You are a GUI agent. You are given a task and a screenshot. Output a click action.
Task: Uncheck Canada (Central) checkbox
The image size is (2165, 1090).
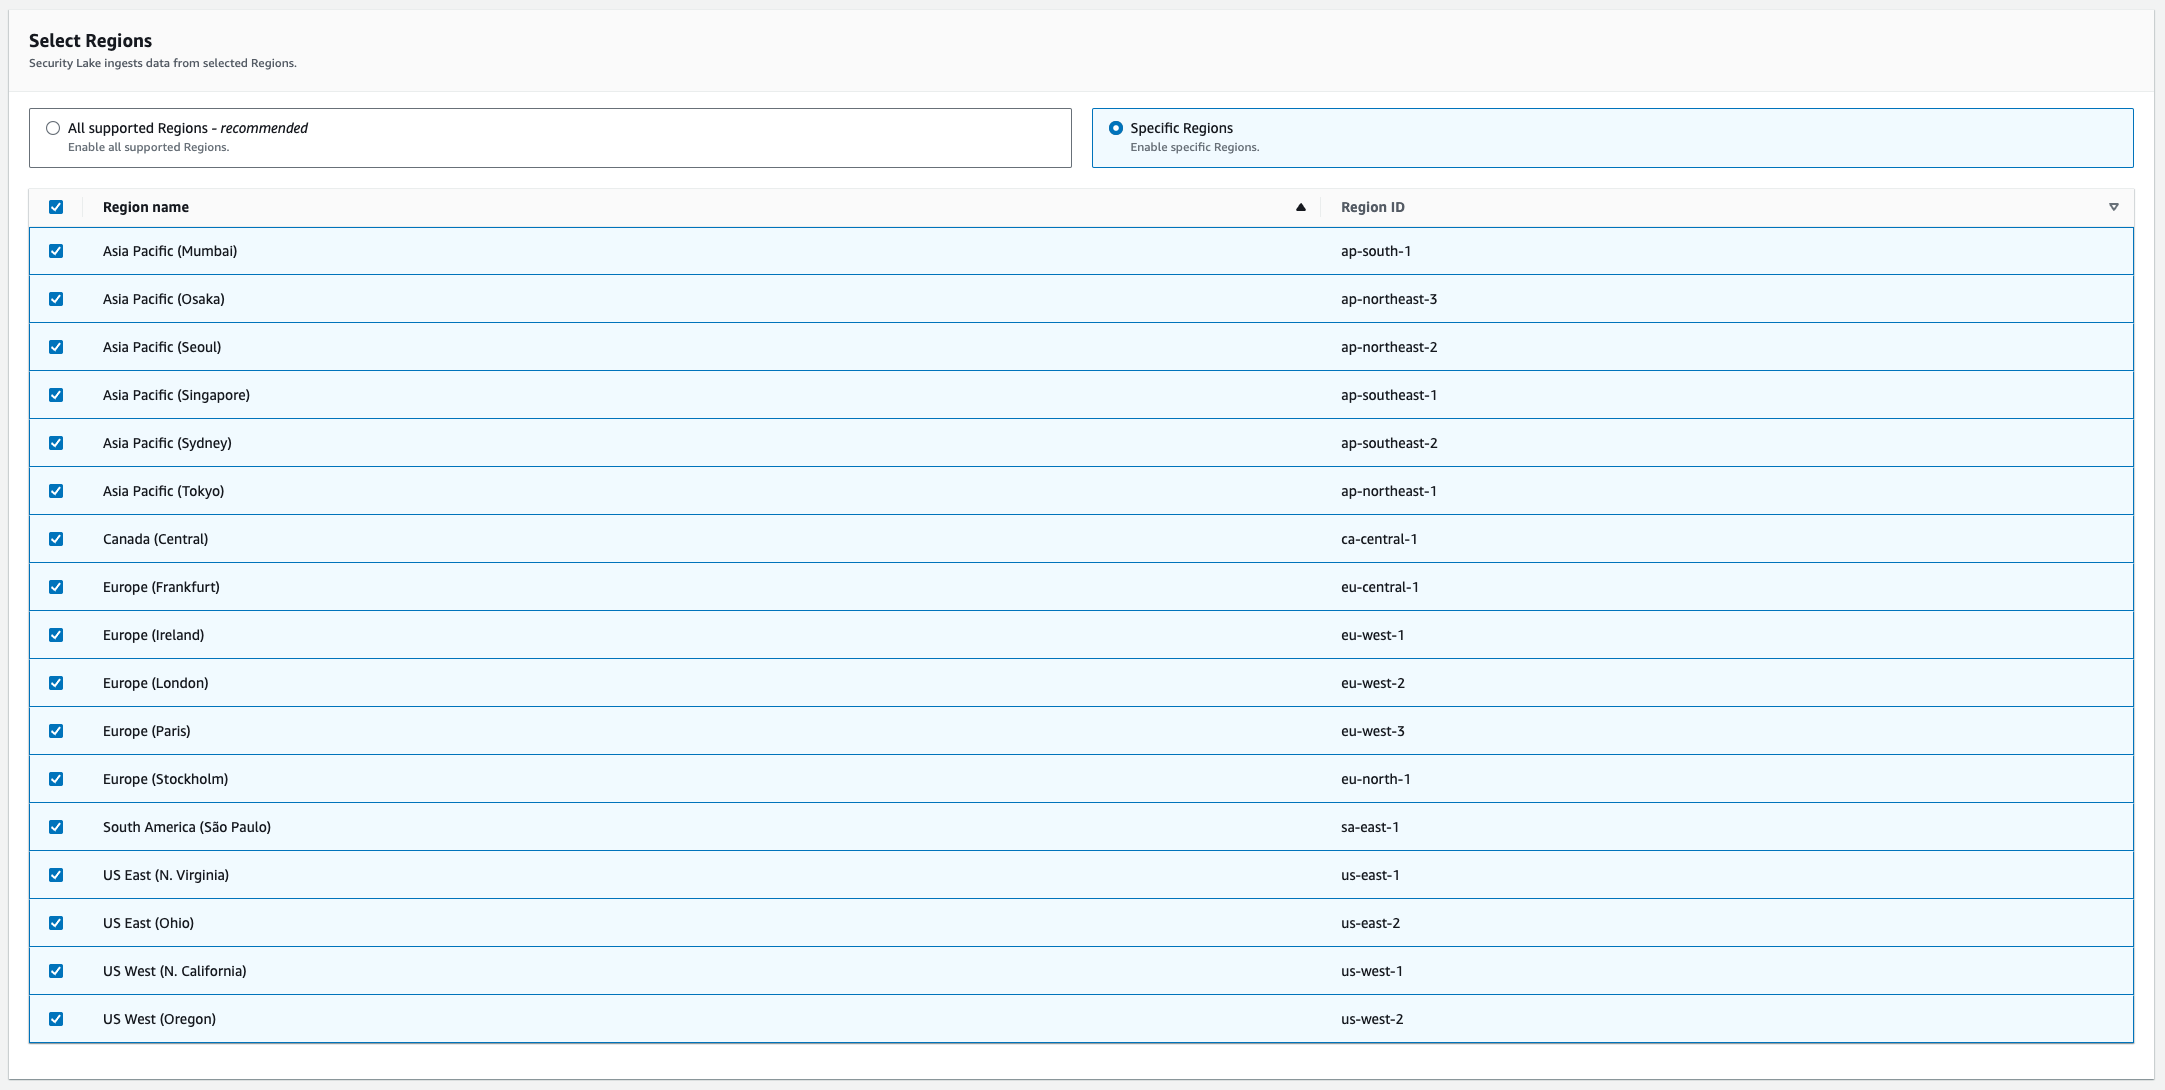[56, 539]
